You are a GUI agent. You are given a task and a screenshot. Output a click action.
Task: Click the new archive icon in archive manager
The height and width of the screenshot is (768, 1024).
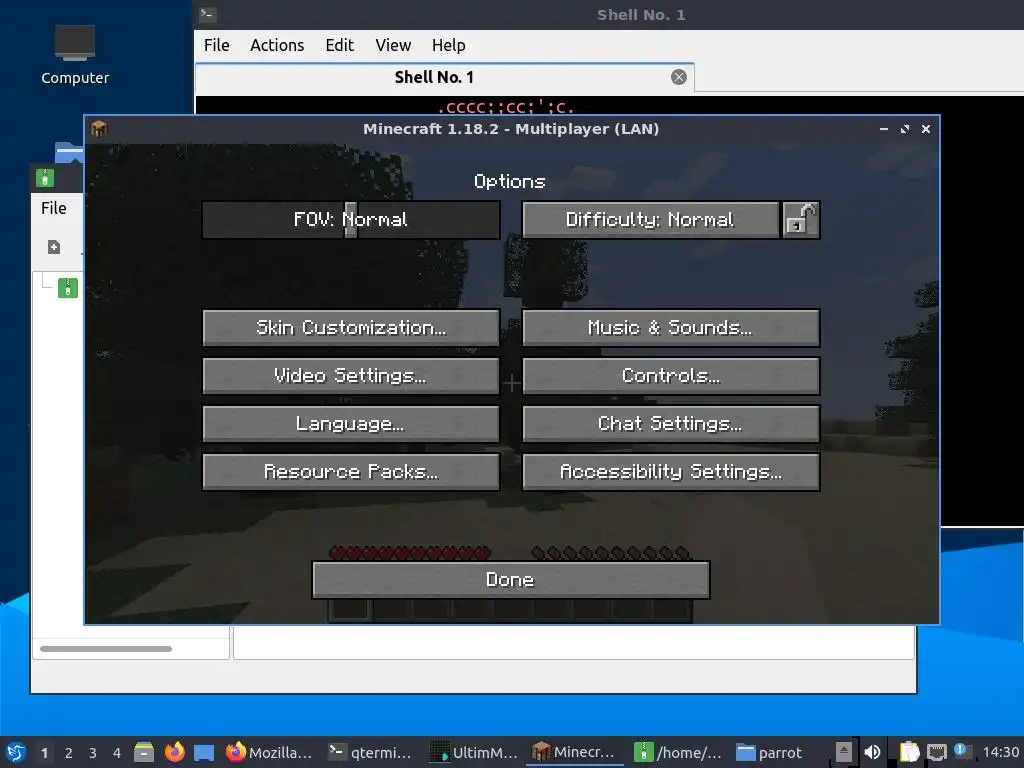point(54,247)
